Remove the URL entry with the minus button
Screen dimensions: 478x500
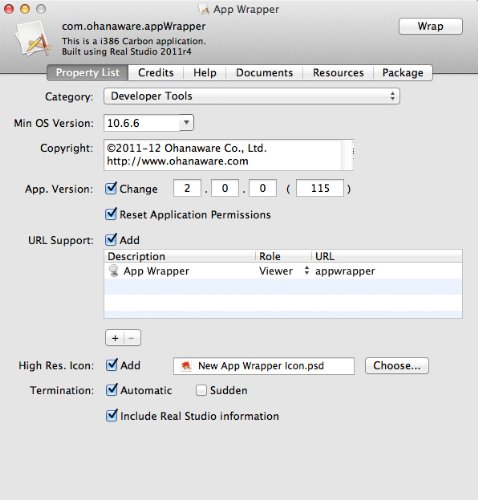pyautogui.click(x=132, y=338)
